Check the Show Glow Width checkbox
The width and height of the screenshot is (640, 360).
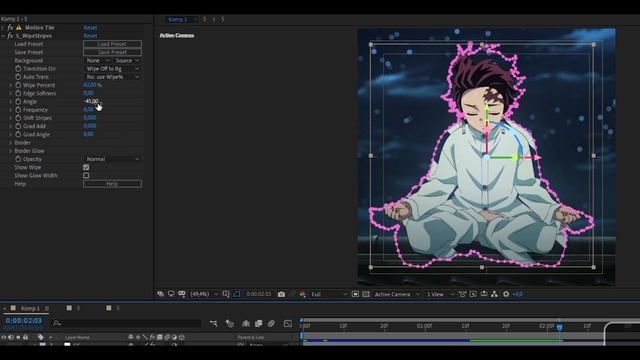point(86,176)
